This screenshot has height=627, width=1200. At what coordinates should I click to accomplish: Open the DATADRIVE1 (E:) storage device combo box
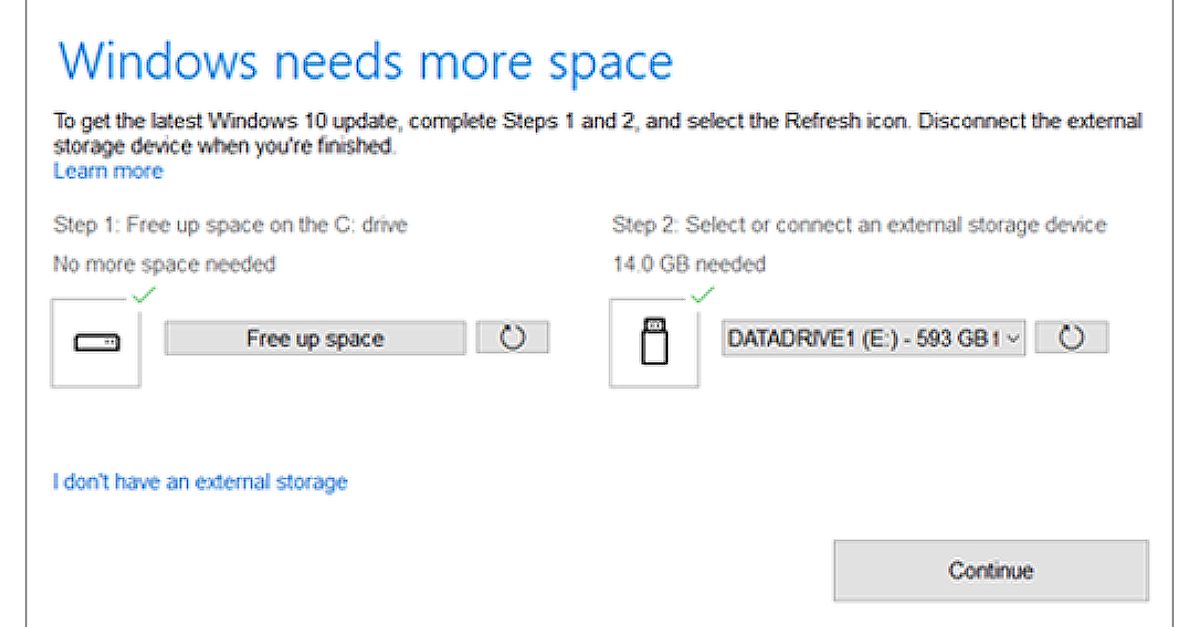click(x=862, y=338)
